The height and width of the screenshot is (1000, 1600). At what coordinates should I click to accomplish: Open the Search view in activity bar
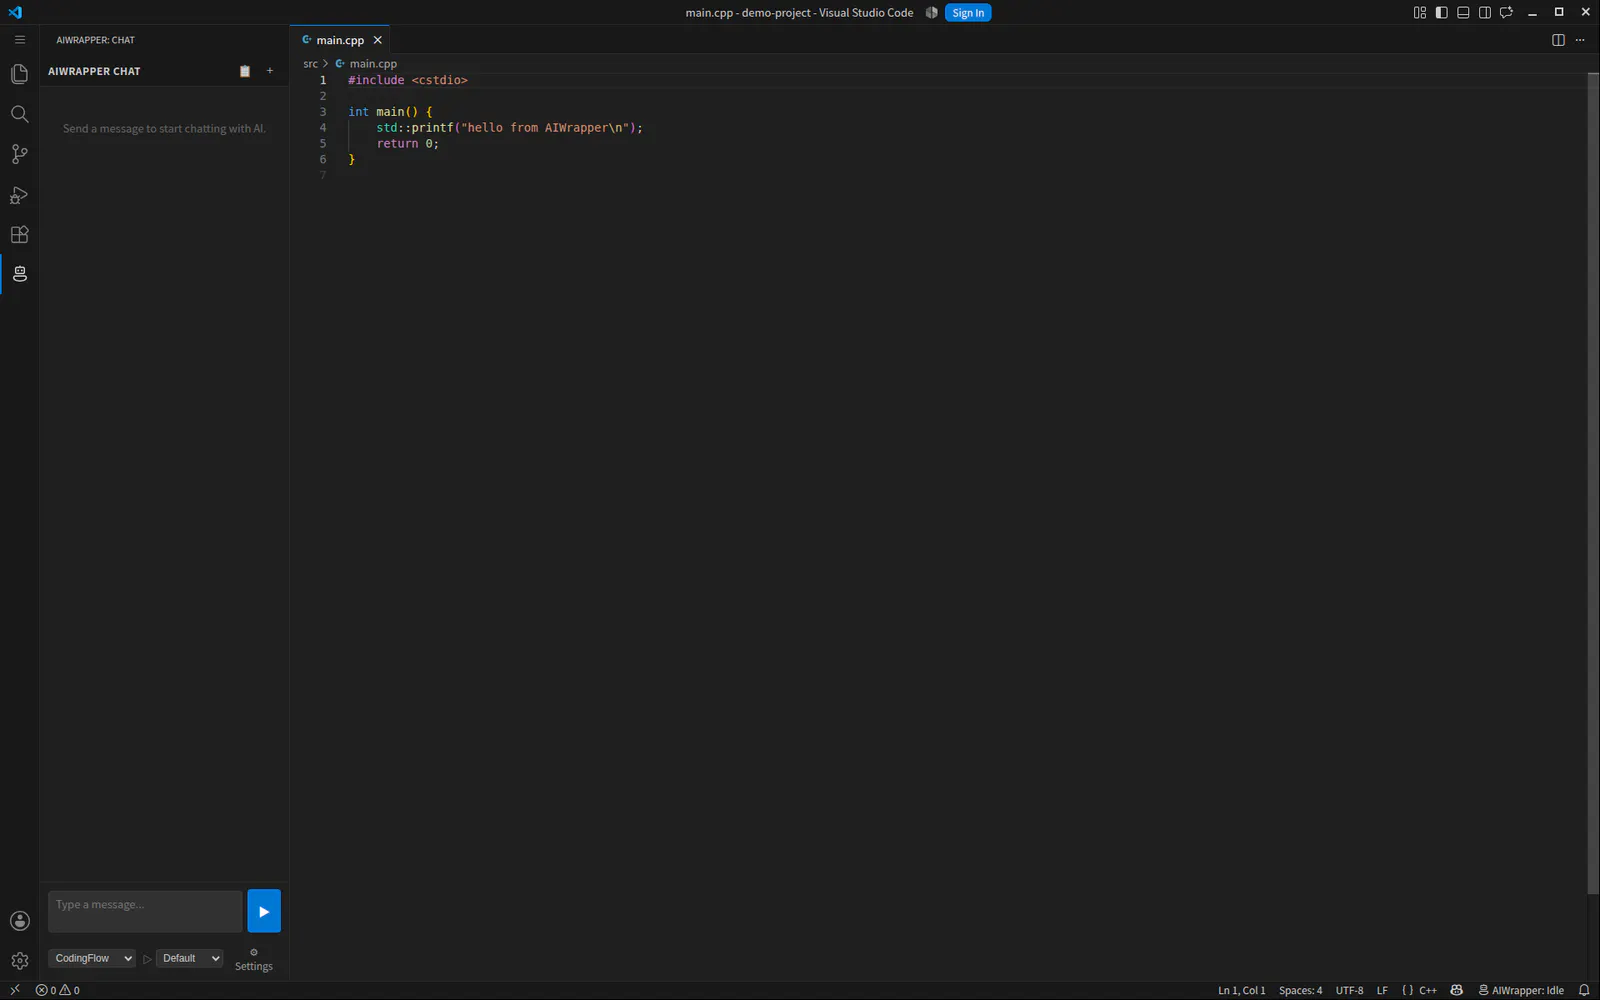[x=19, y=114]
